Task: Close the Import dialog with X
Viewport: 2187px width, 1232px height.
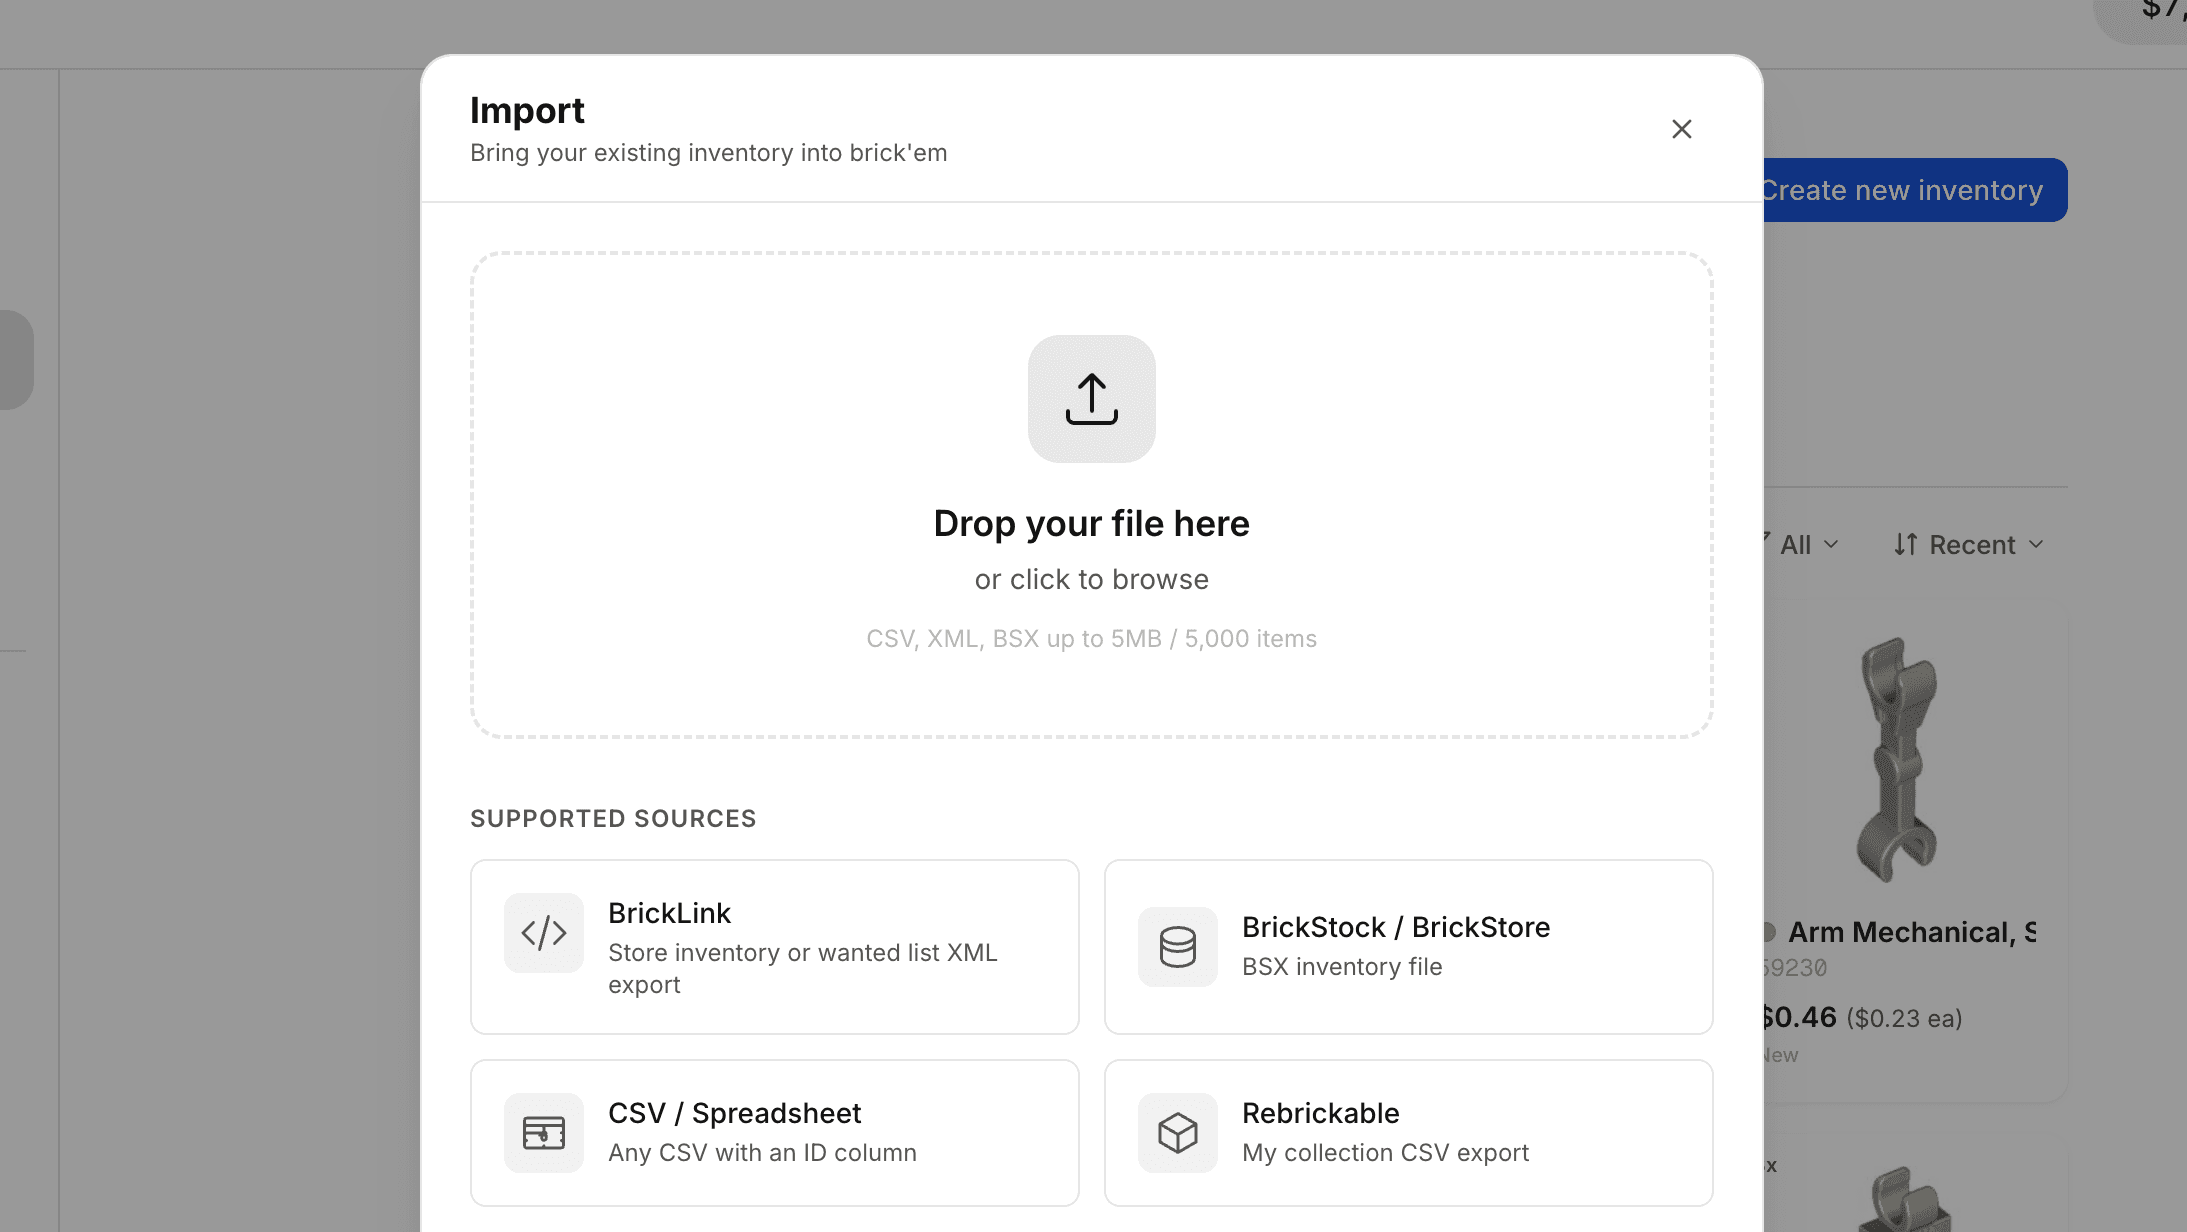Action: (x=1682, y=129)
